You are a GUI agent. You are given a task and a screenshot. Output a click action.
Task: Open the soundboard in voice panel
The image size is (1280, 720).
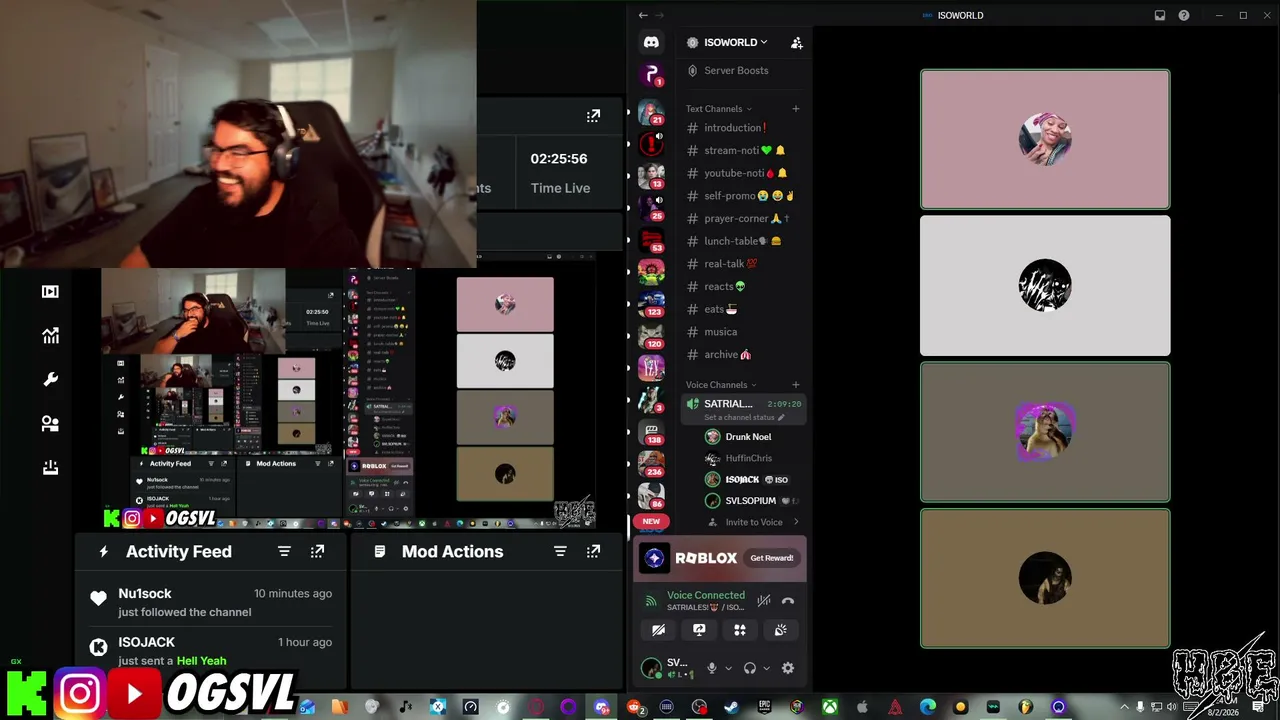781,630
